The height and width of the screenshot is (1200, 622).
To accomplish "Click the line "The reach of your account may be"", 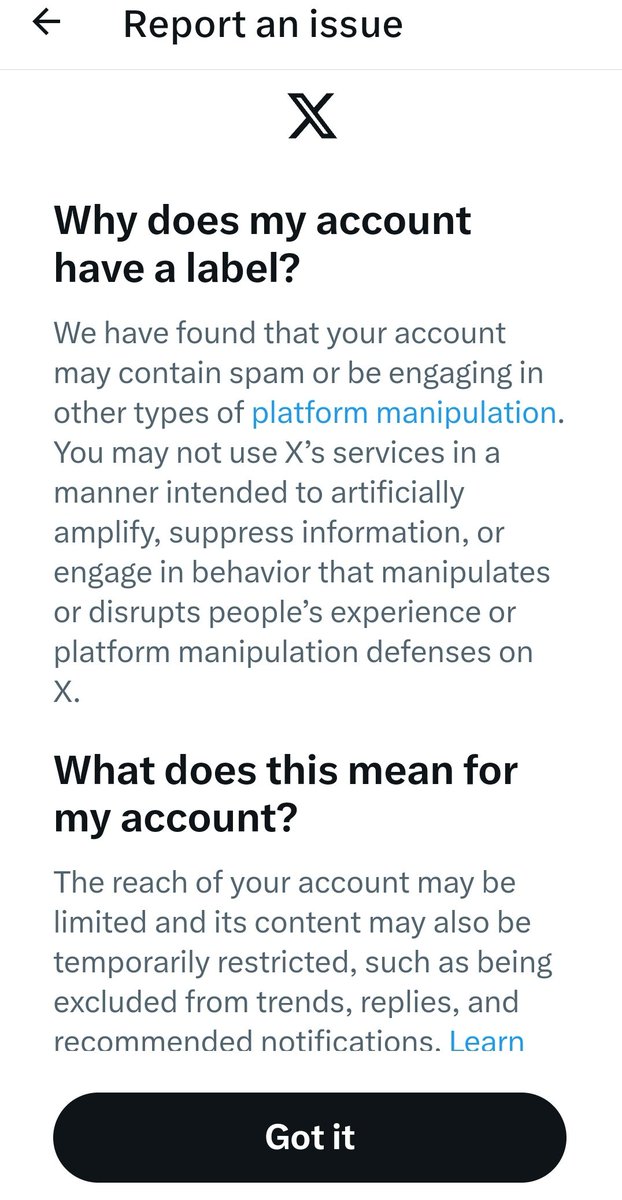I will click(285, 882).
